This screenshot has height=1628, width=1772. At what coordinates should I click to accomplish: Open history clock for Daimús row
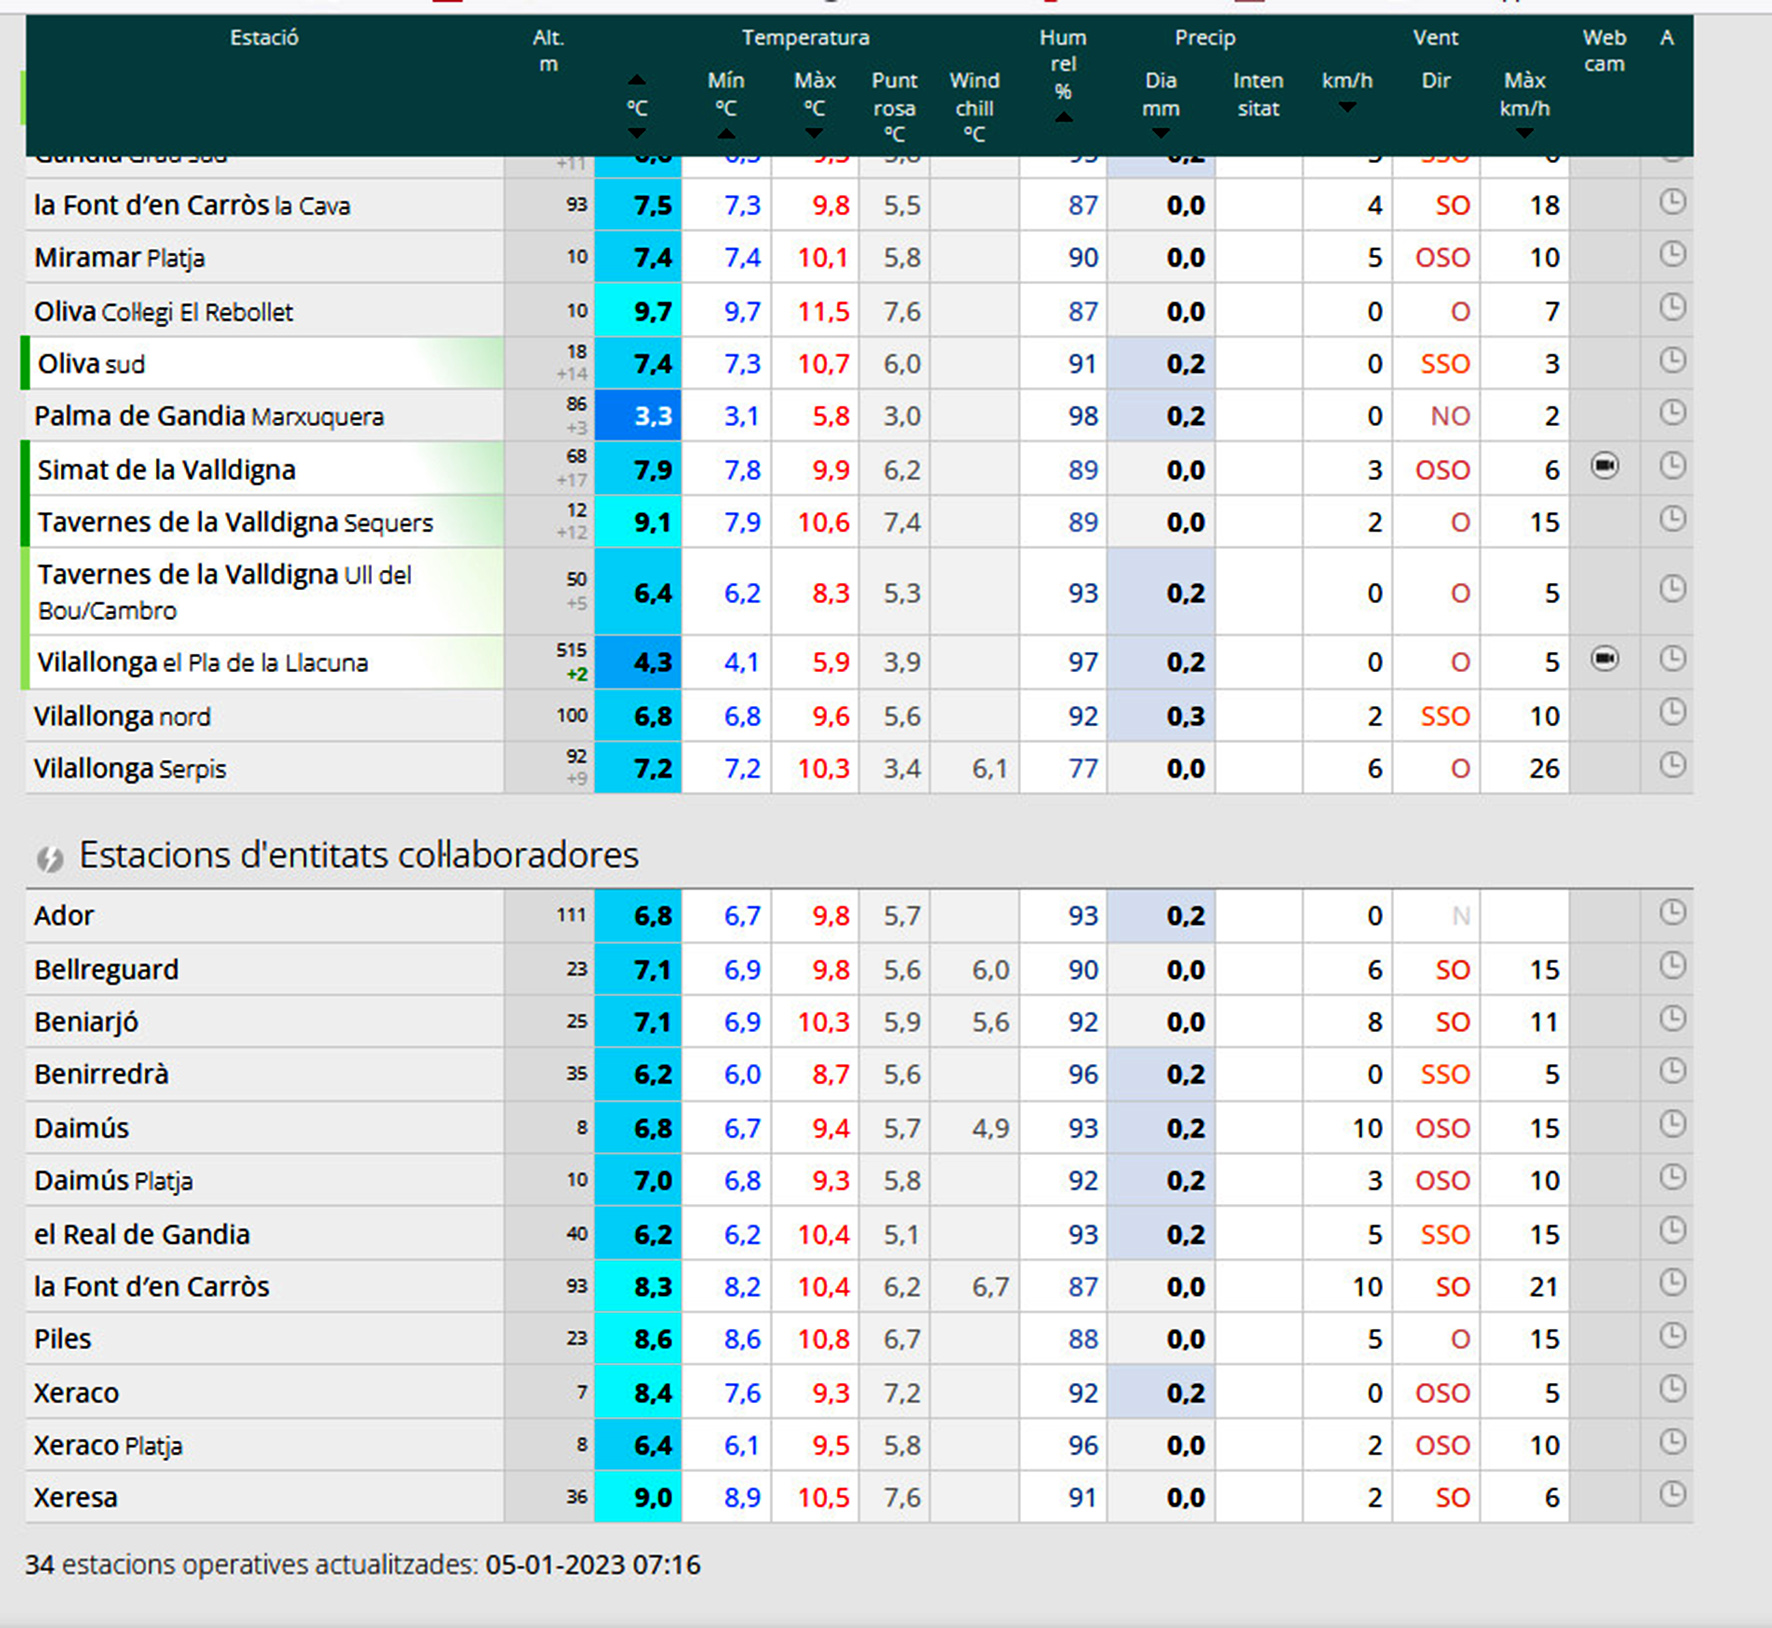[1673, 1124]
